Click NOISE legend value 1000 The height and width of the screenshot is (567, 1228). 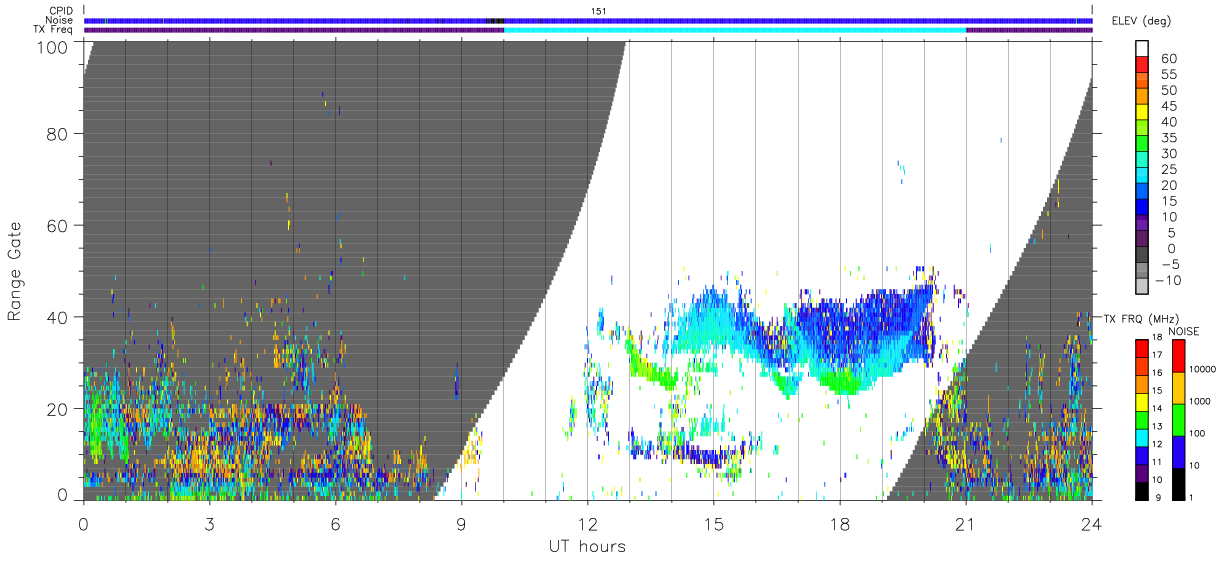pyautogui.click(x=1200, y=402)
